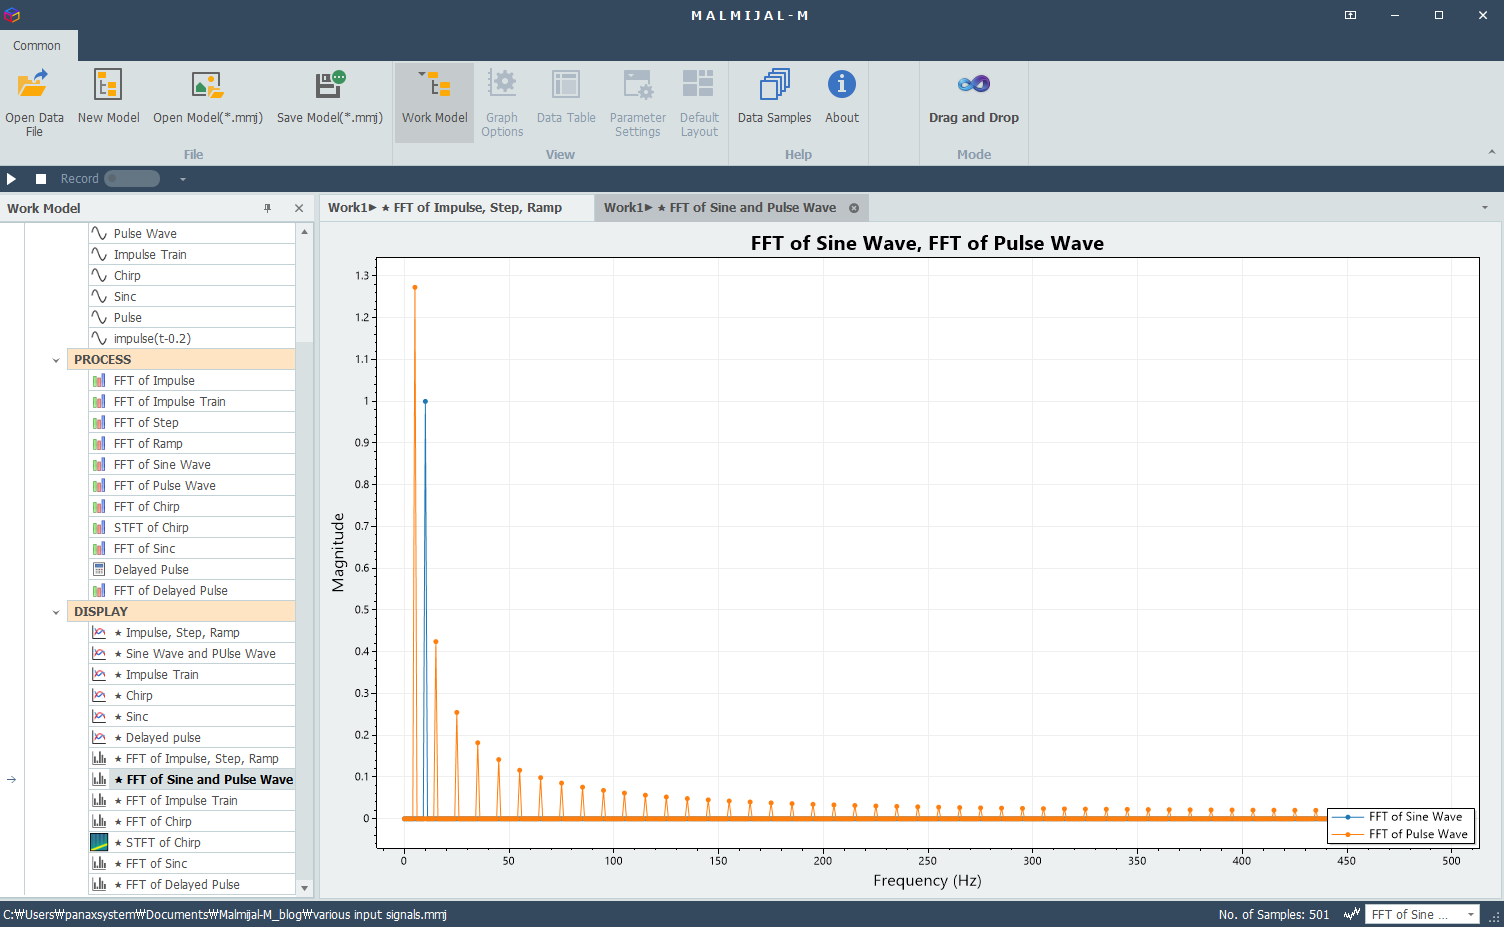Select the process row labelled exactly FFT of Sinc

pyautogui.click(x=192, y=548)
